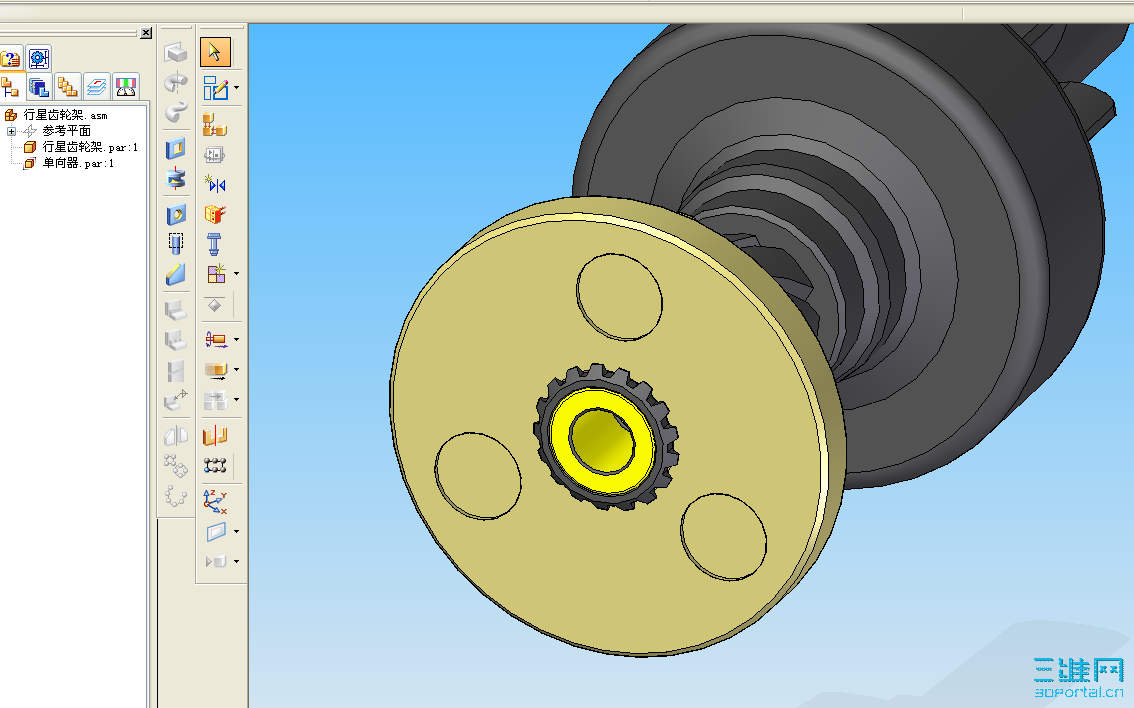The image size is (1134, 708).
Task: Click the grayed extruded protrusion tool
Action: click(x=176, y=52)
